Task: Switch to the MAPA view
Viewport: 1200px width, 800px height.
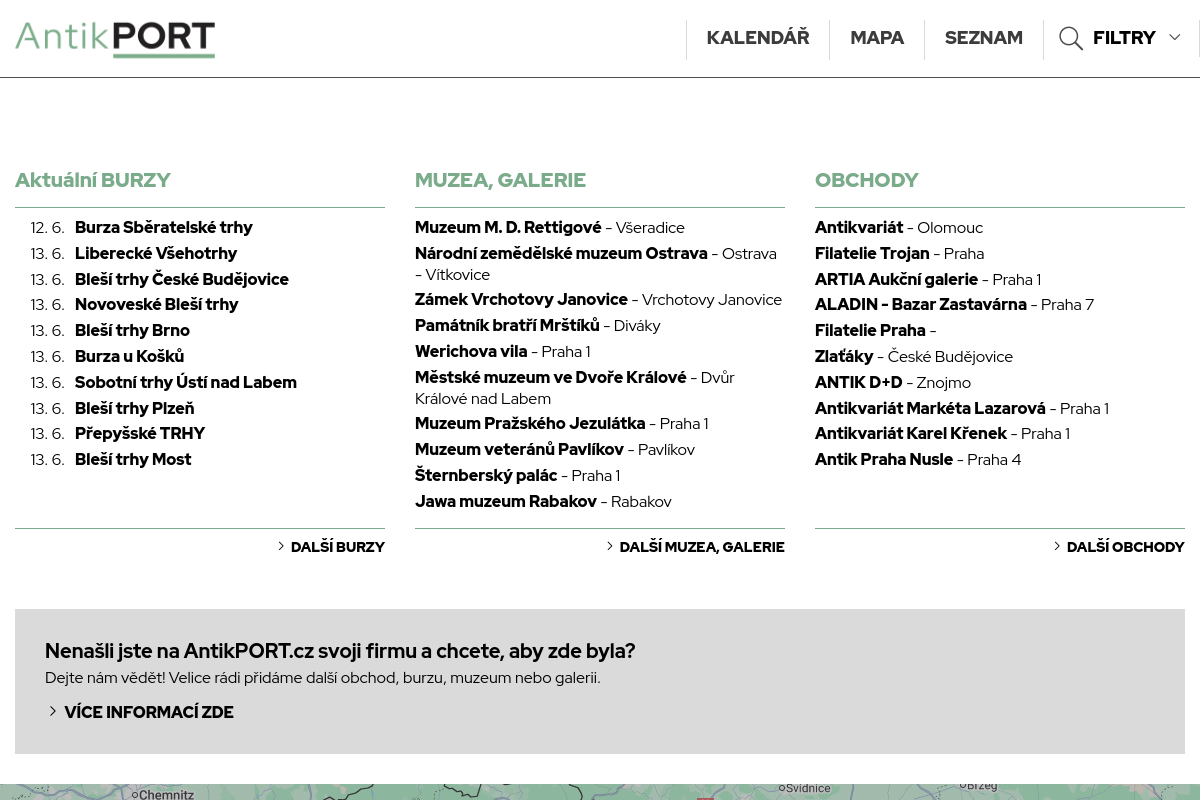Action: tap(877, 38)
